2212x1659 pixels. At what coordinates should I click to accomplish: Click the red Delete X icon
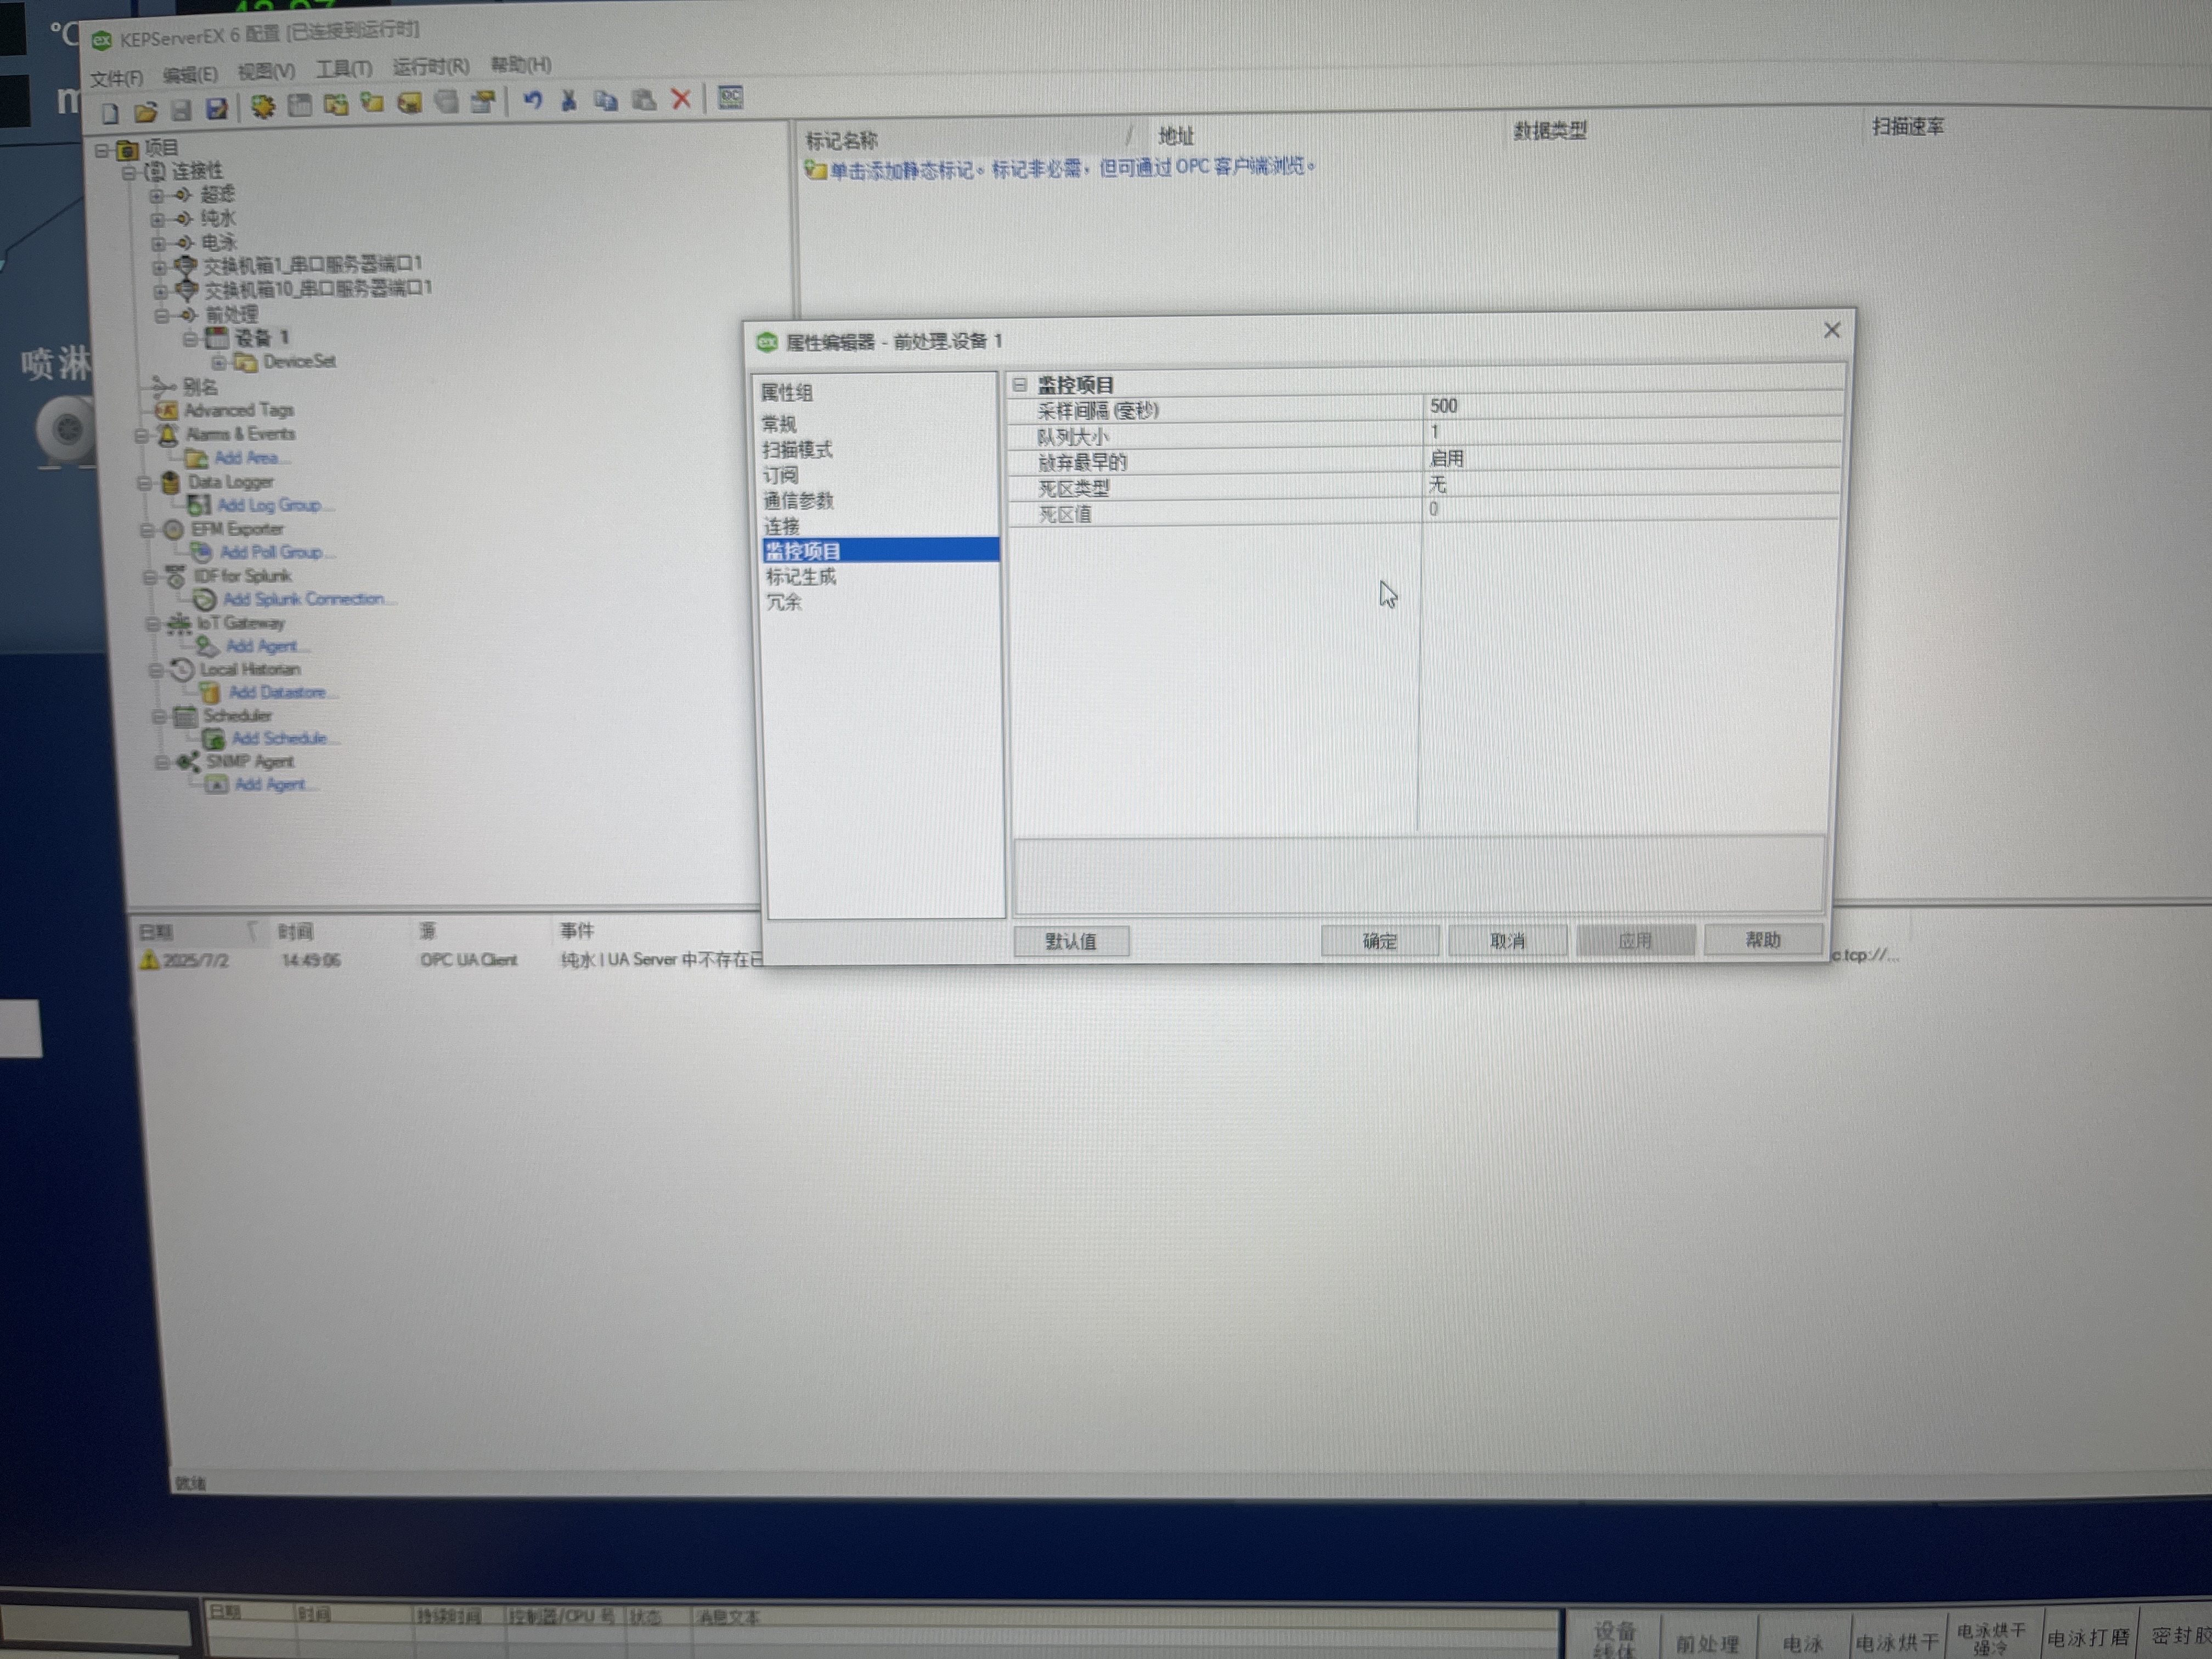point(681,98)
